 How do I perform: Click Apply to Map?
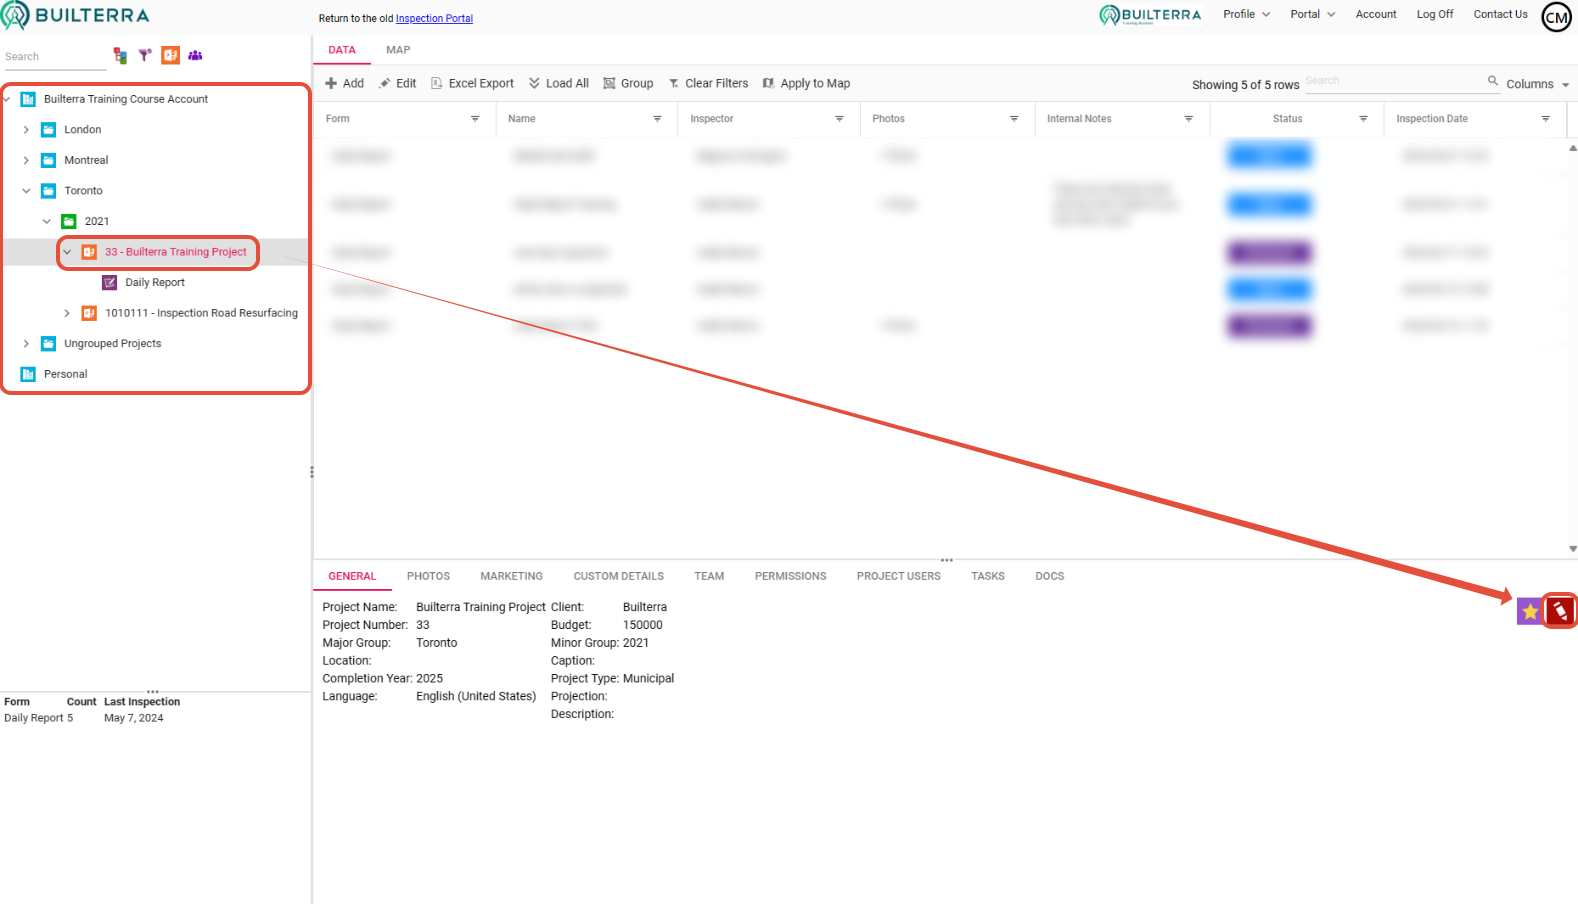tap(806, 84)
